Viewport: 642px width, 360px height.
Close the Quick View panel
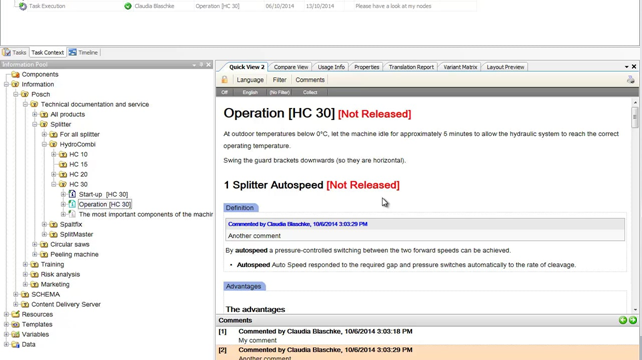point(634,67)
